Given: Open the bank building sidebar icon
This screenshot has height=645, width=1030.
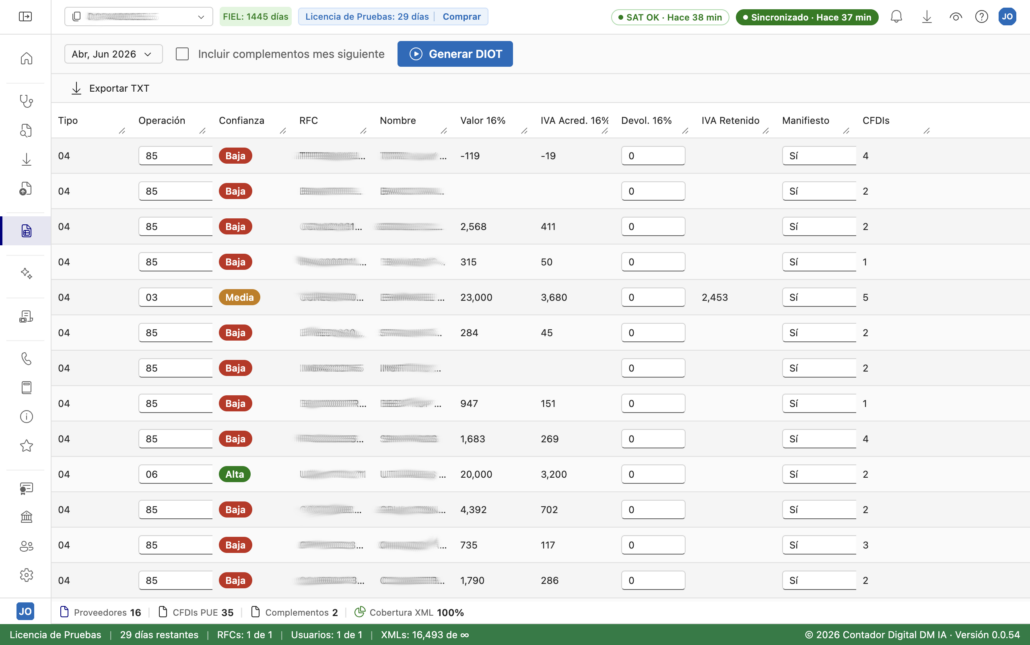Looking at the screenshot, I should point(26,517).
